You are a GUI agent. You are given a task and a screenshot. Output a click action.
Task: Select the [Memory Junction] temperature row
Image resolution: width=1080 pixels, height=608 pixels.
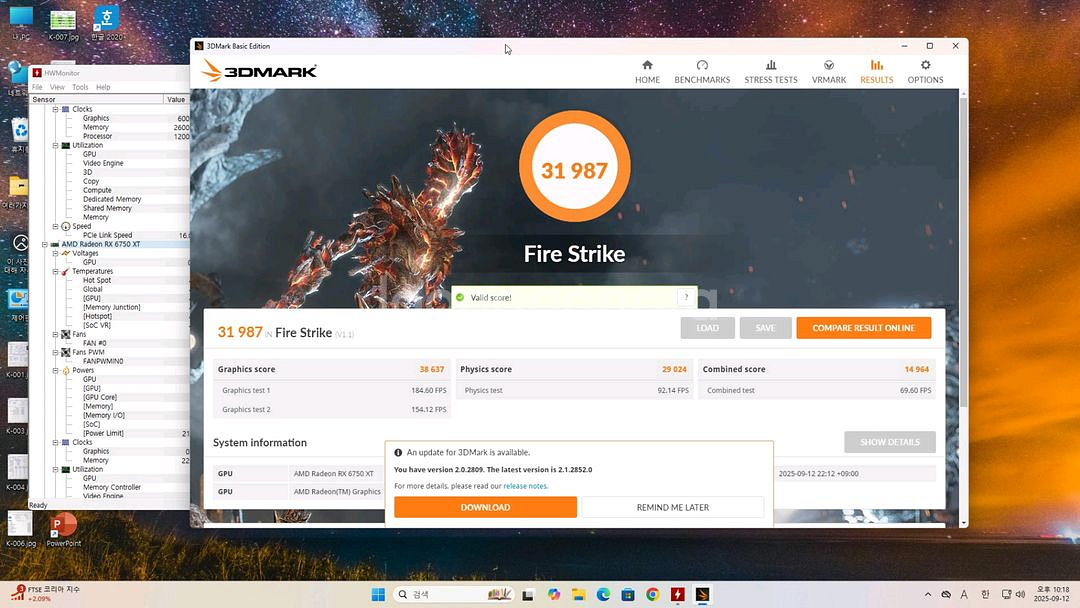click(x=112, y=307)
